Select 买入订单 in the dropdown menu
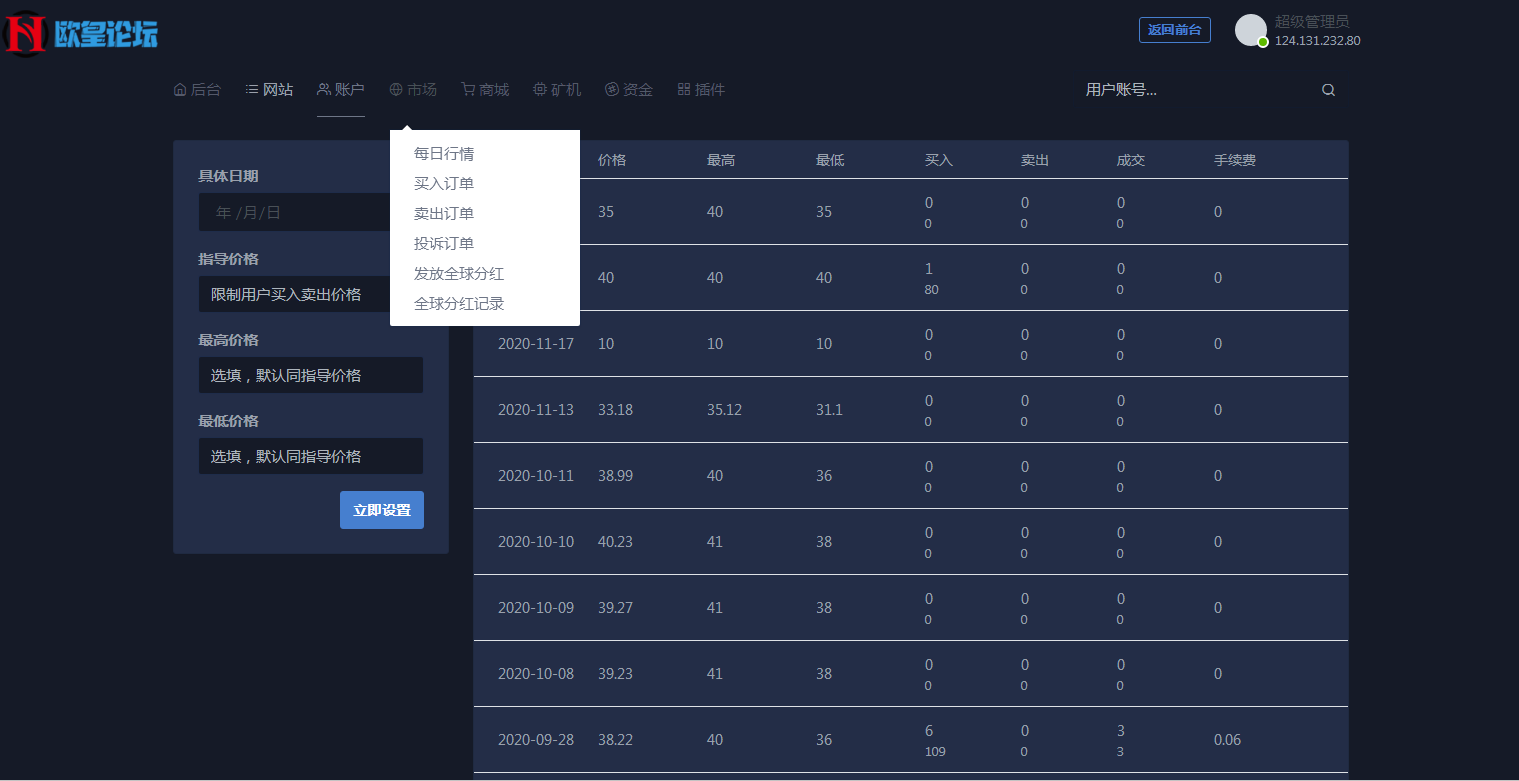The width and height of the screenshot is (1519, 781). click(442, 183)
